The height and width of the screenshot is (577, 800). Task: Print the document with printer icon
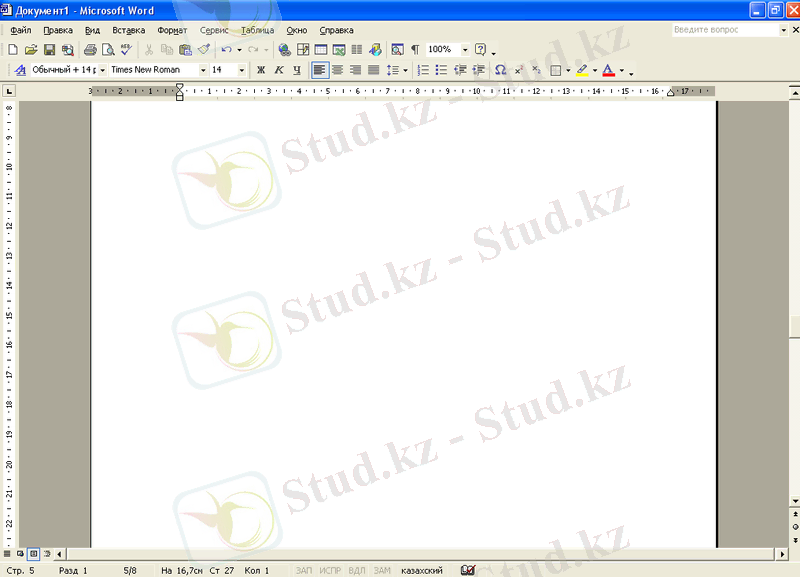(x=90, y=49)
